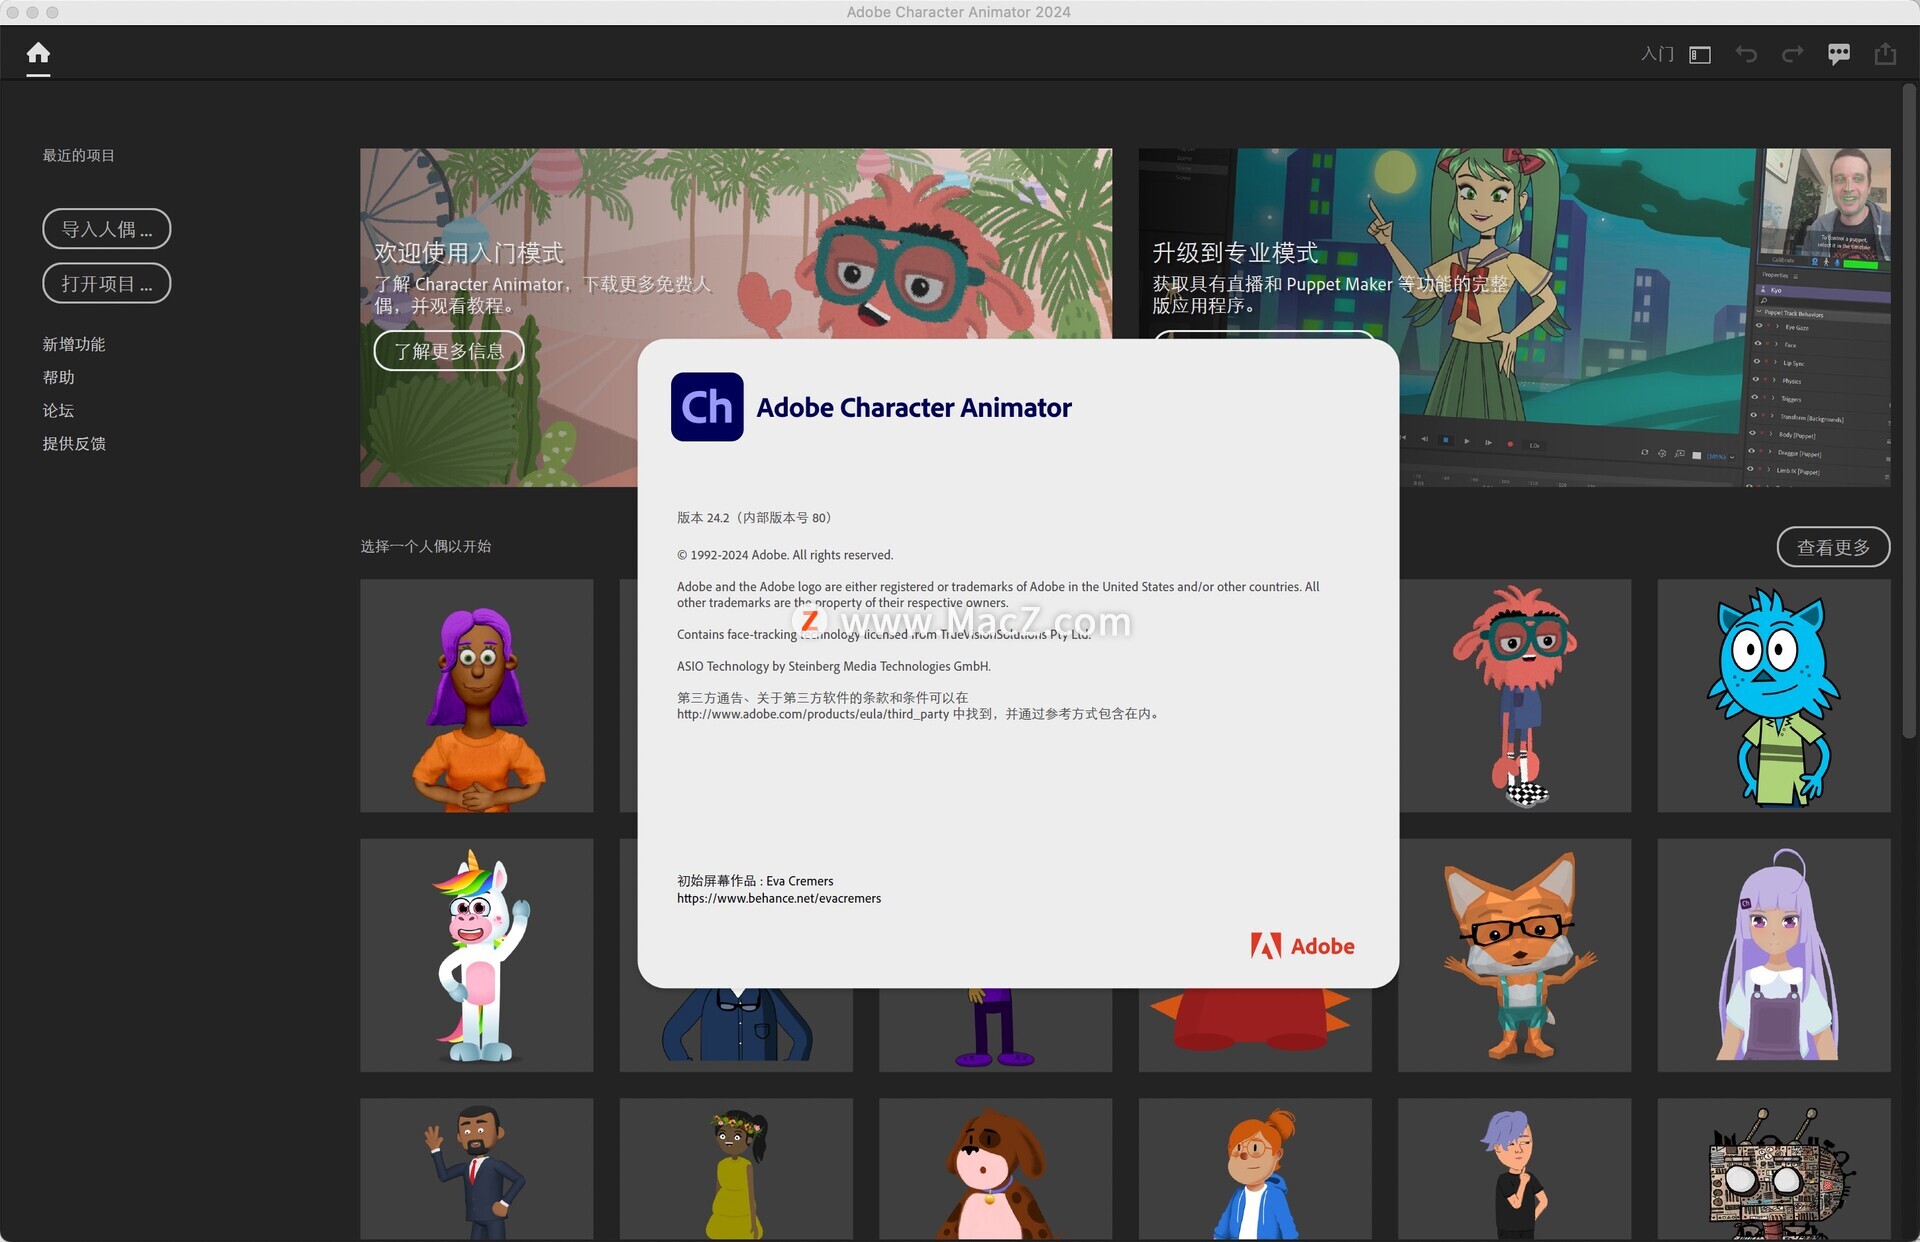Viewport: 1920px width, 1242px height.
Task: Open the 新增功能 link
Action: (x=74, y=344)
